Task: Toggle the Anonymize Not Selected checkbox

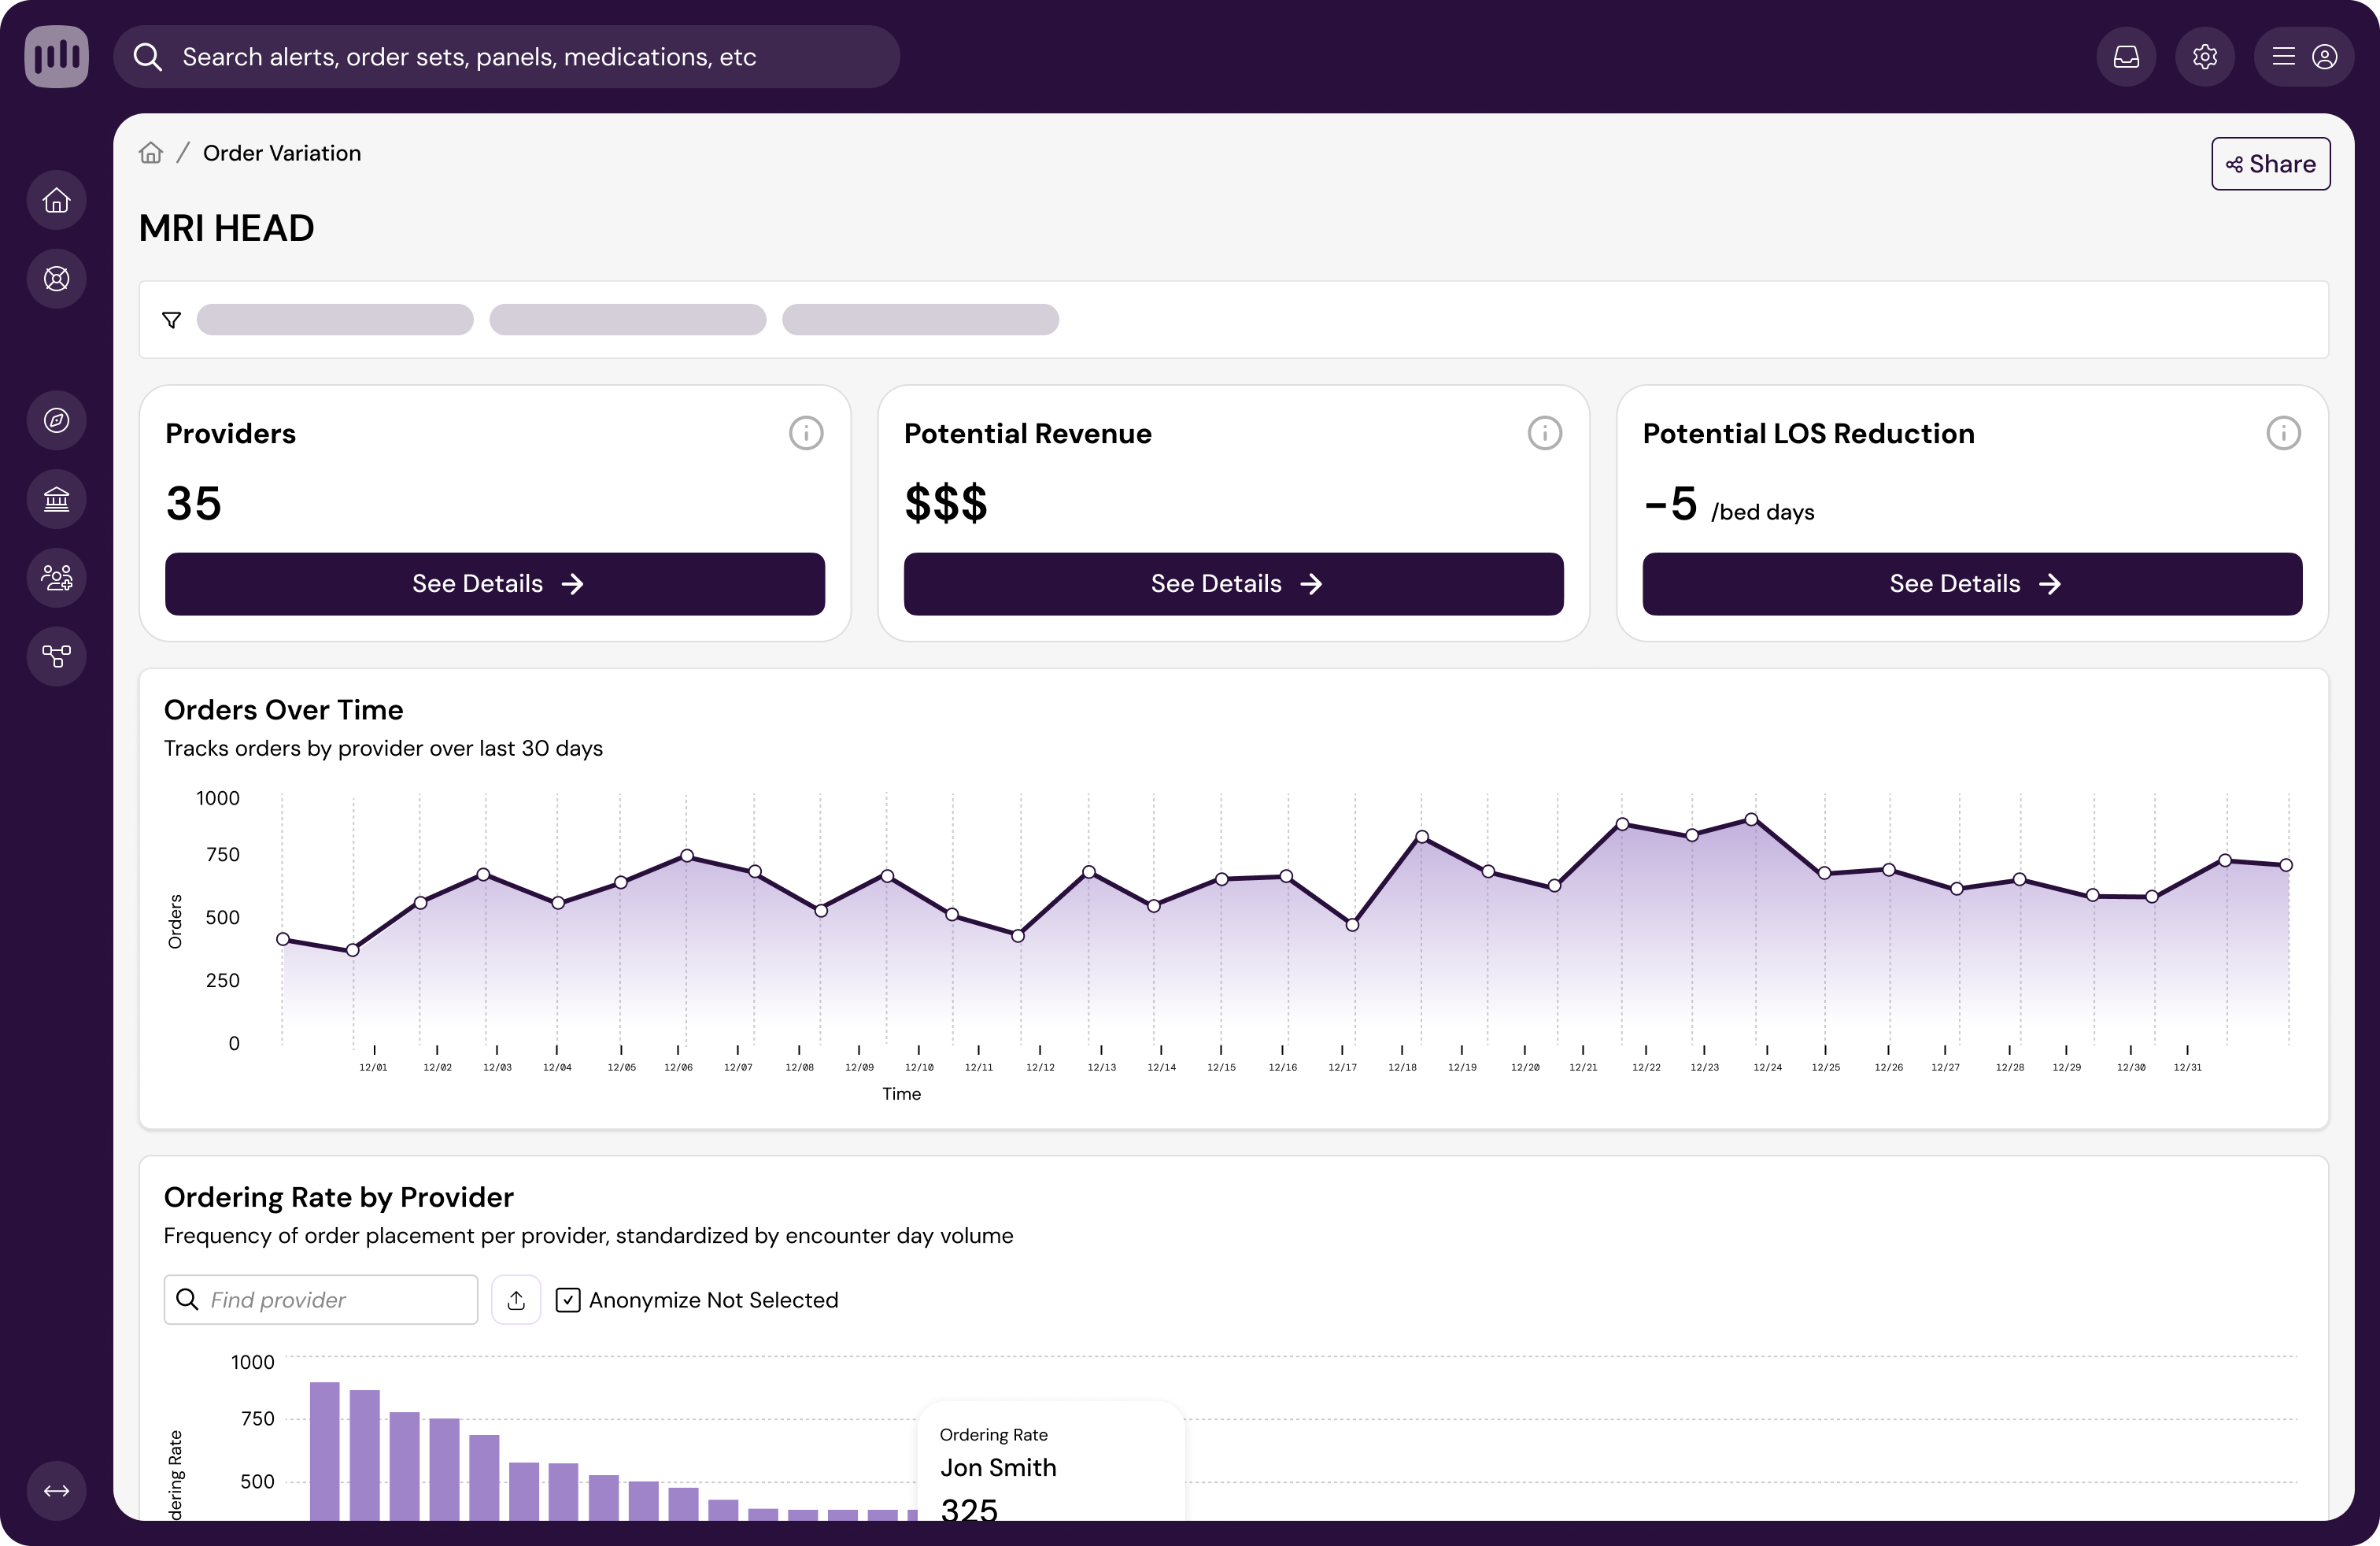Action: [x=568, y=1300]
